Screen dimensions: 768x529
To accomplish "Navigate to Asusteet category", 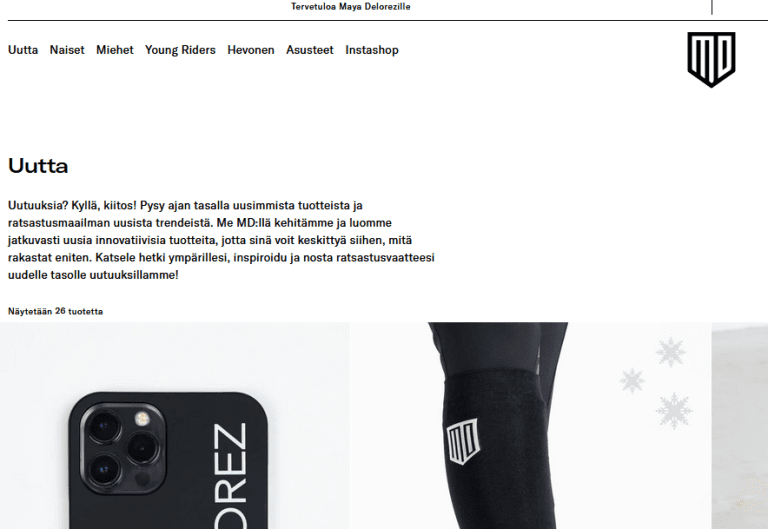I will (310, 50).
